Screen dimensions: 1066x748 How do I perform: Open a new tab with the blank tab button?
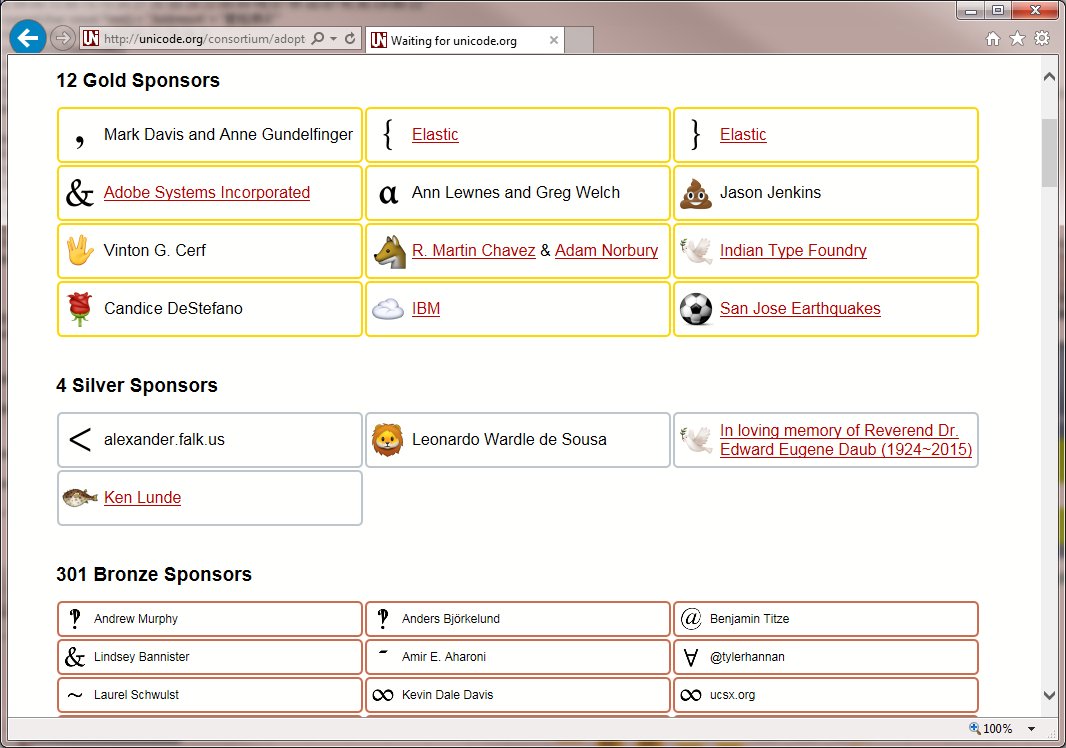point(580,41)
